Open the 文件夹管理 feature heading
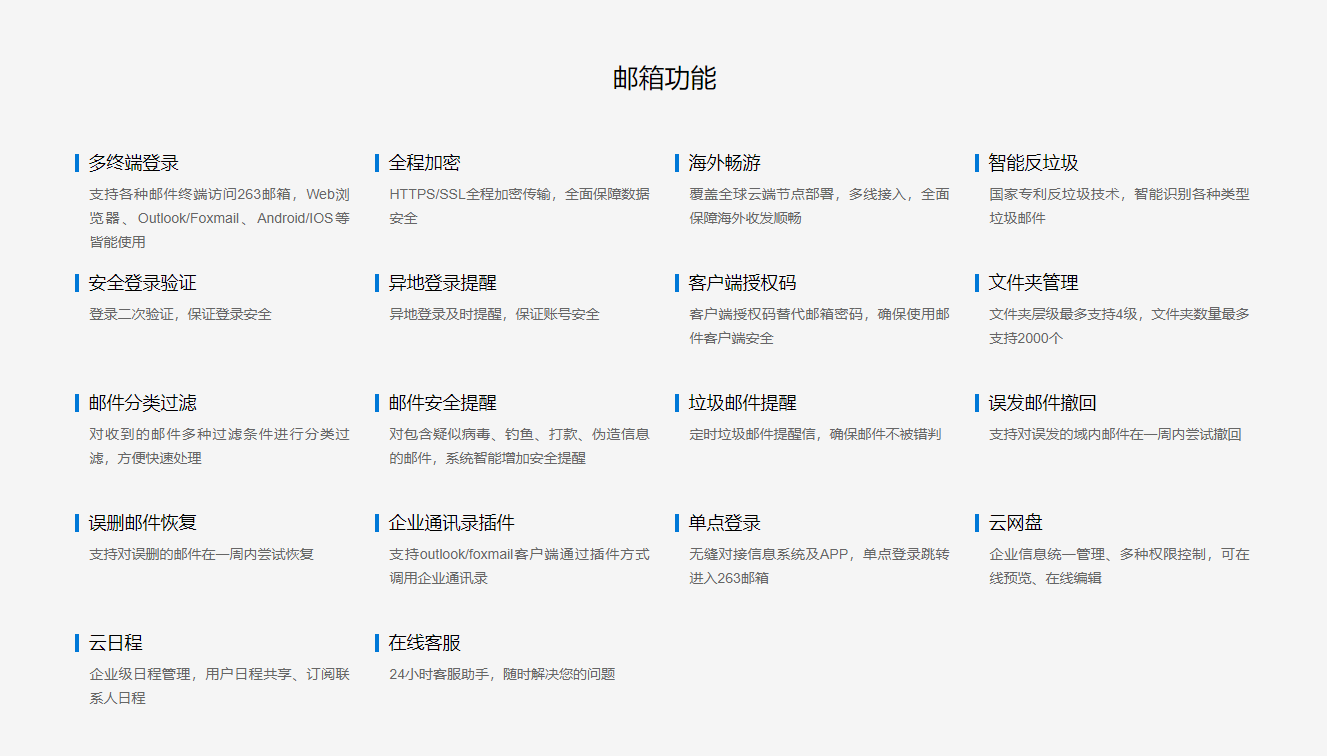The height and width of the screenshot is (756, 1327). [x=1033, y=283]
